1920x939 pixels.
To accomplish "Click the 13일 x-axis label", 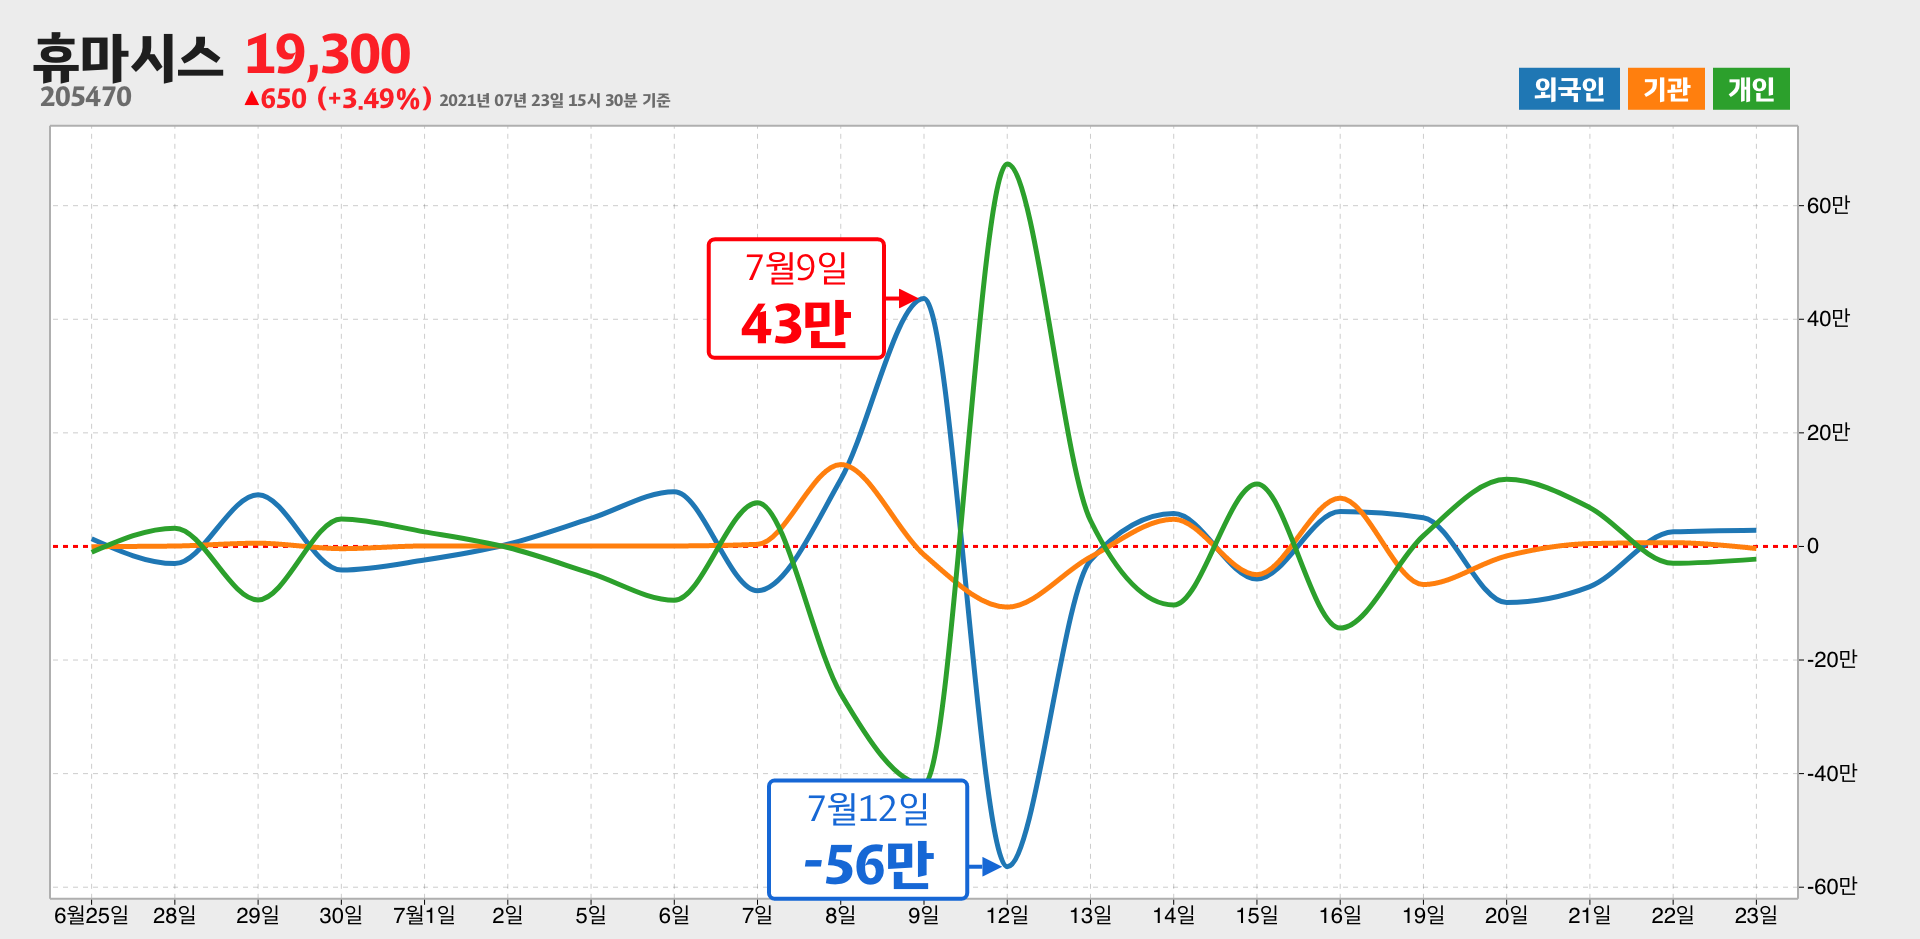I will 1090,915.
